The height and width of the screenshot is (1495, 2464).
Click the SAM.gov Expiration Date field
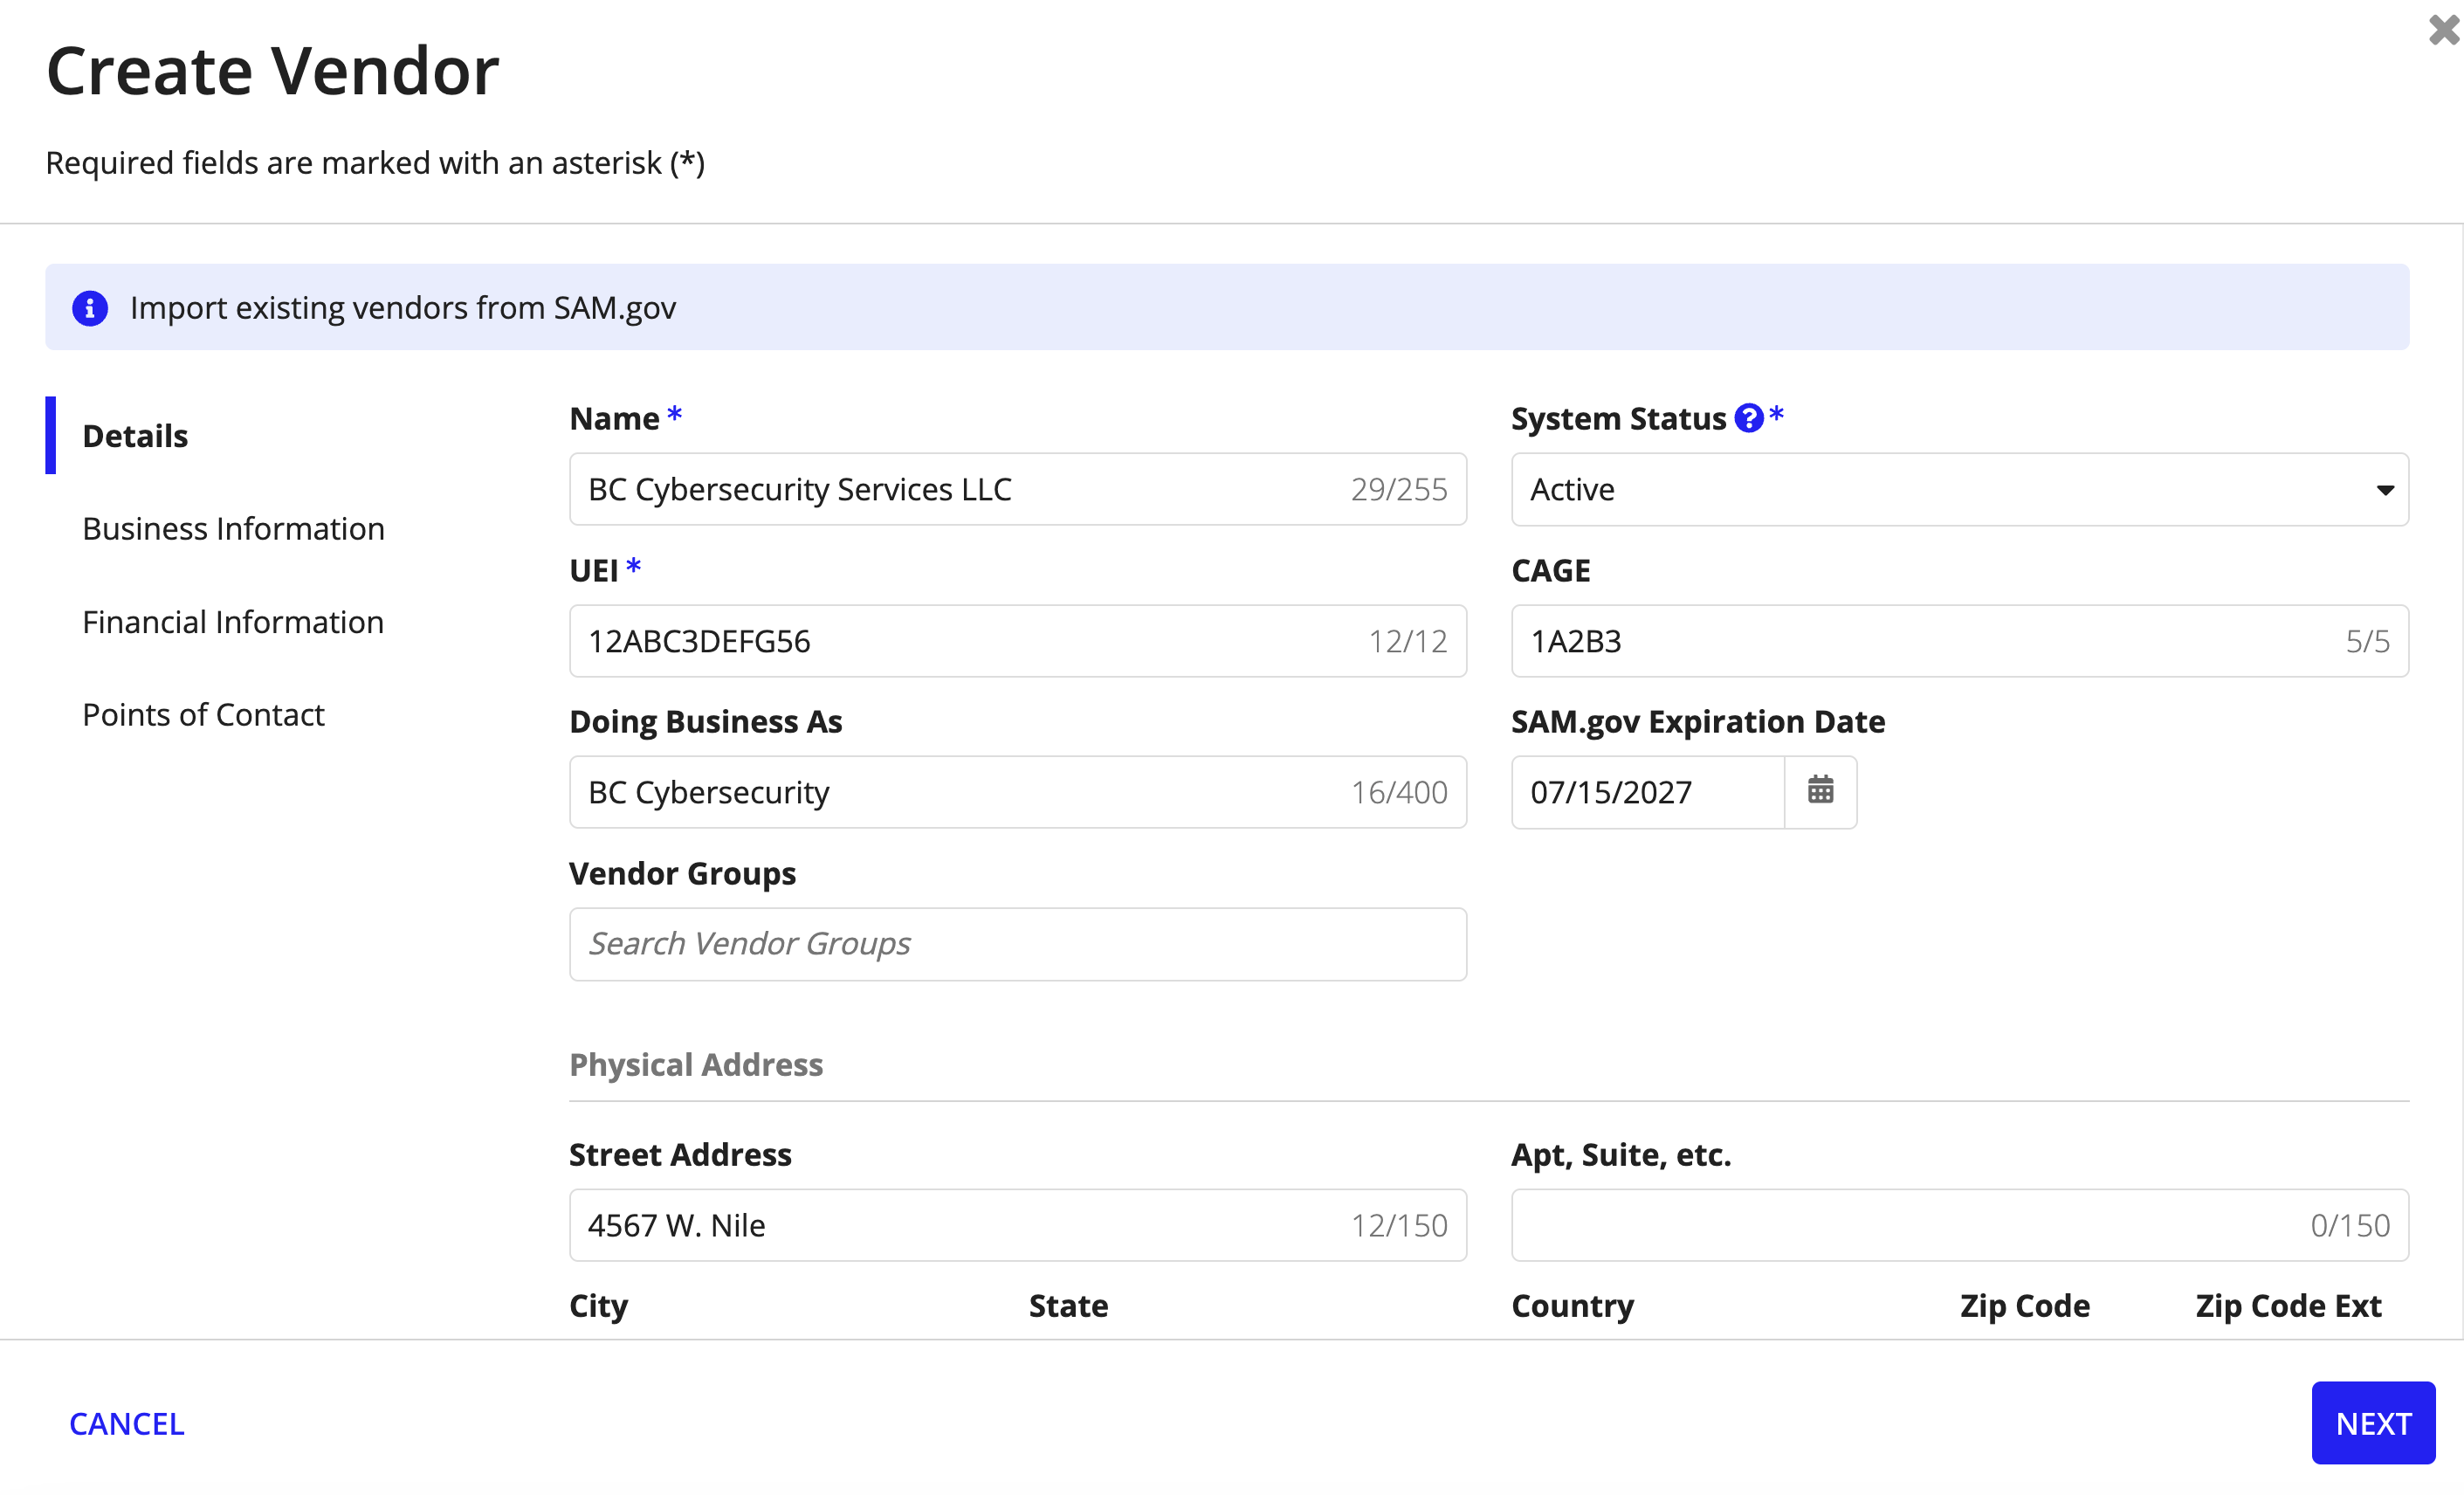1648,792
